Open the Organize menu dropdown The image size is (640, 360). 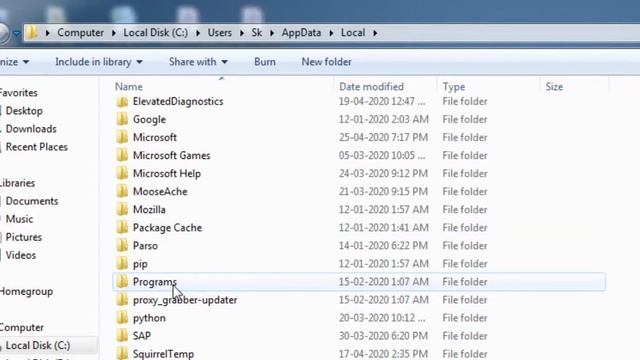(15, 62)
